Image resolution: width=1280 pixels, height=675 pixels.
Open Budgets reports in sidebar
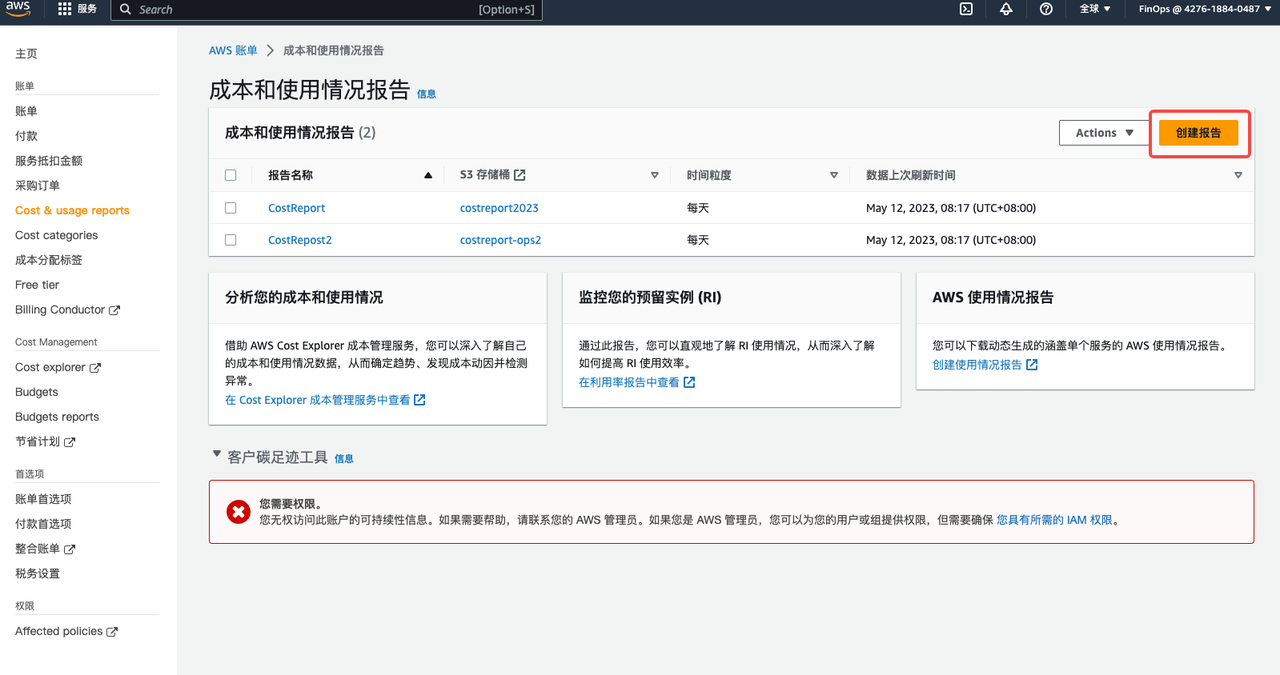coord(57,417)
